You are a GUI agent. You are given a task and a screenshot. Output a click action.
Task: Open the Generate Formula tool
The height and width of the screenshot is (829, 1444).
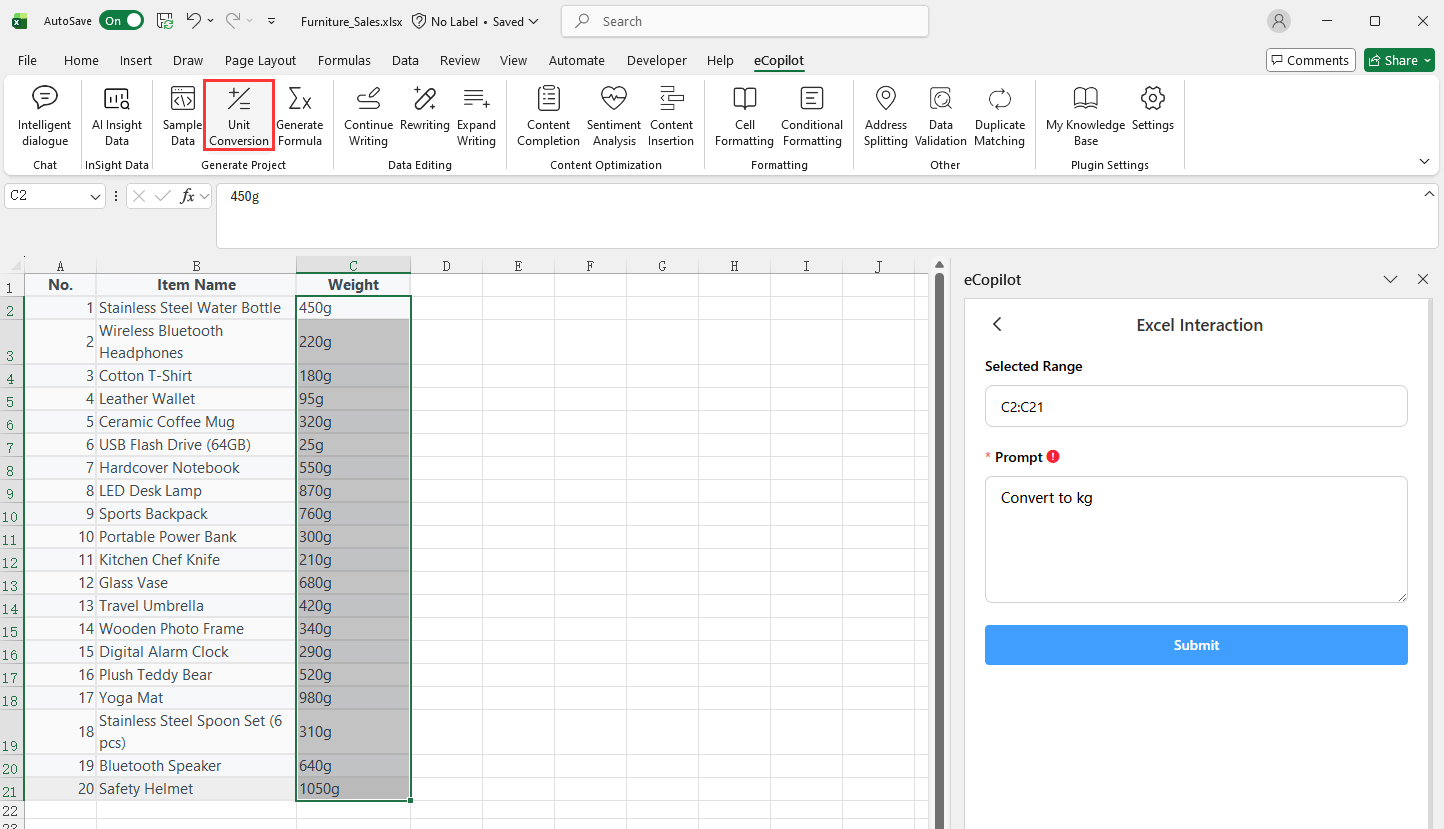pyautogui.click(x=299, y=116)
